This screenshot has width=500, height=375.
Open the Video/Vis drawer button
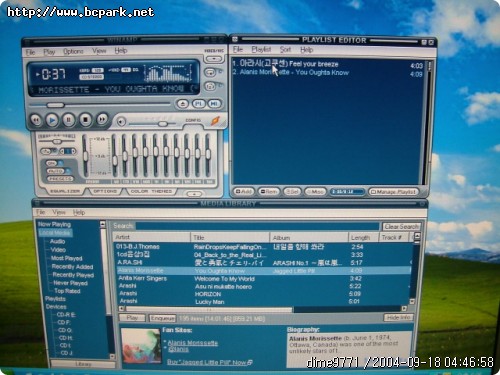coord(214,59)
